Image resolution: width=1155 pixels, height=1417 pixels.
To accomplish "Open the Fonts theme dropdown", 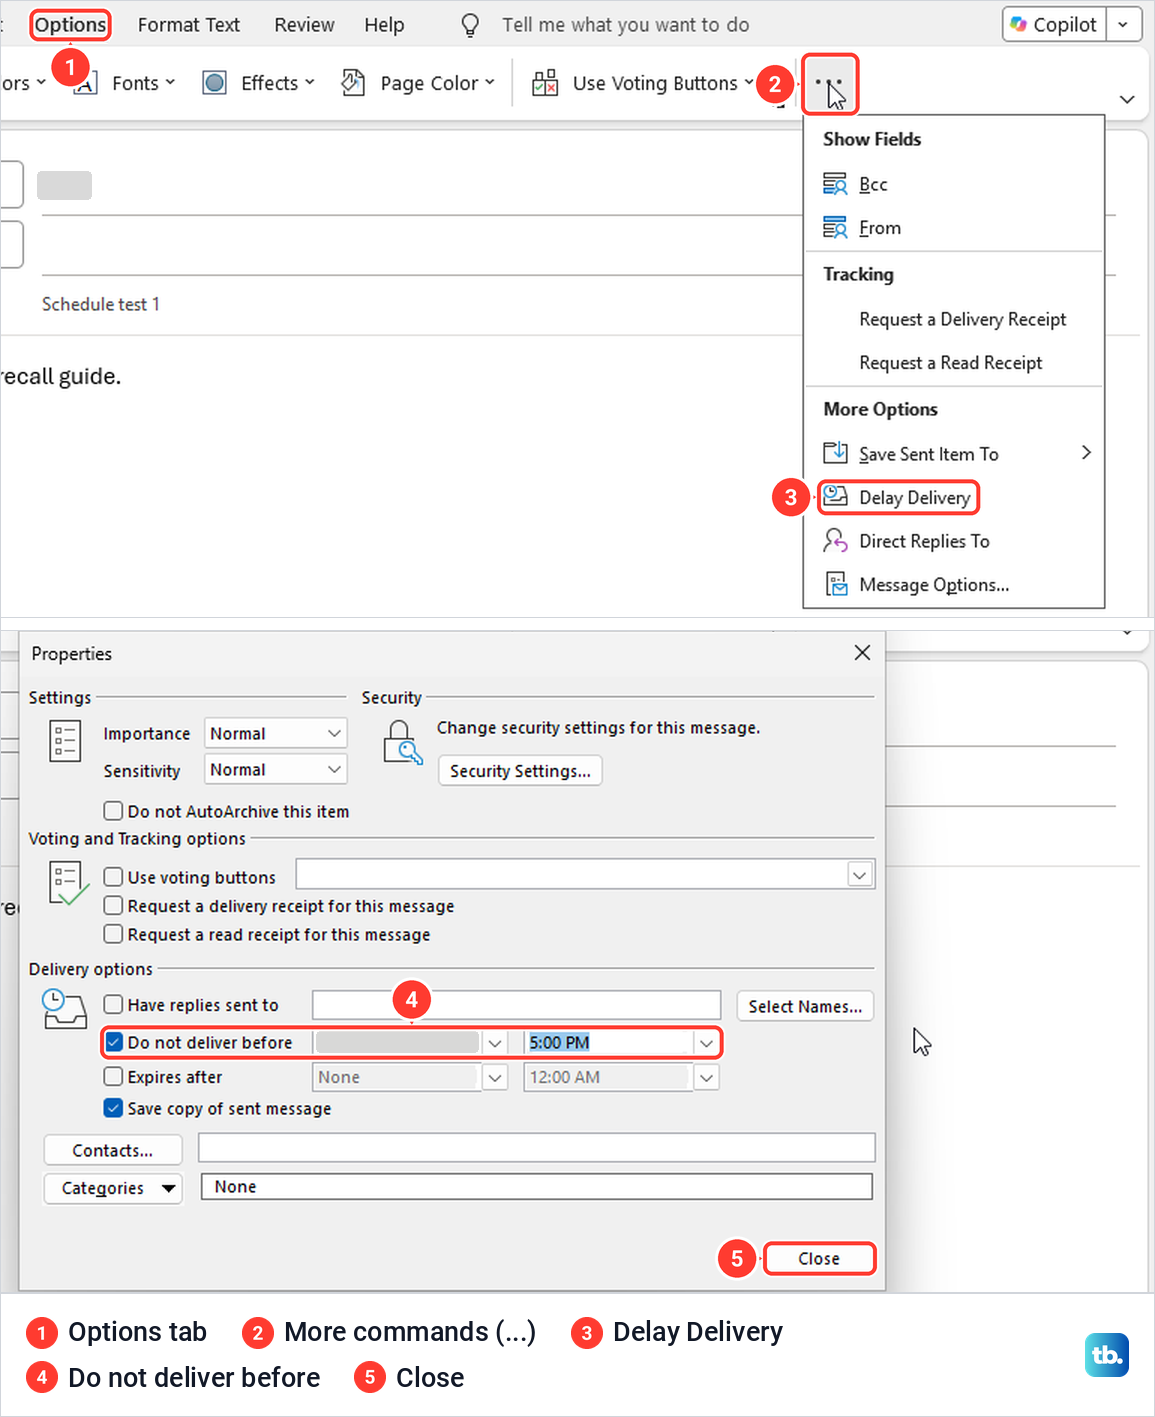I will [143, 83].
